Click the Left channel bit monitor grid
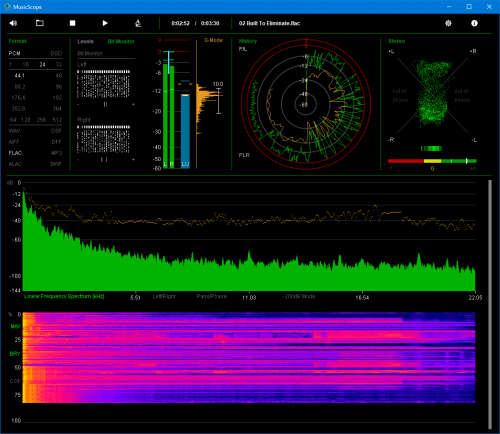The image size is (500, 434). [x=103, y=84]
